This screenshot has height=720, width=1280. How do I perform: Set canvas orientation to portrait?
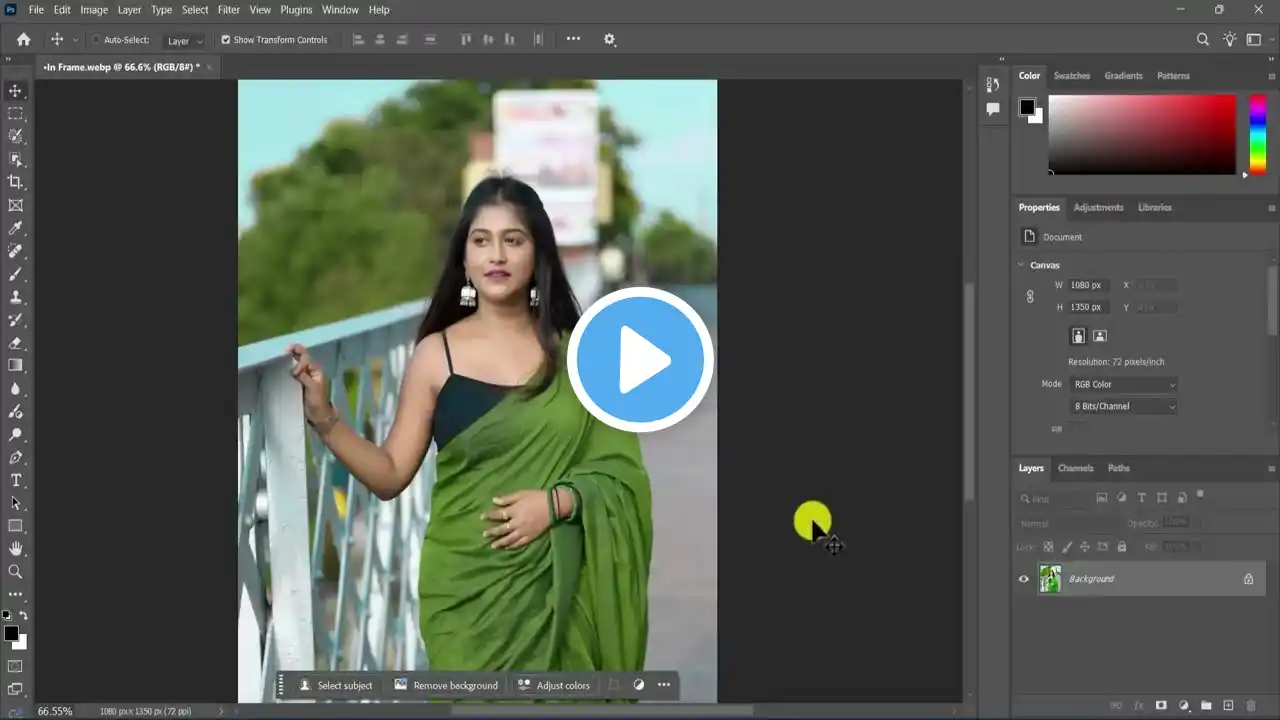[1078, 336]
